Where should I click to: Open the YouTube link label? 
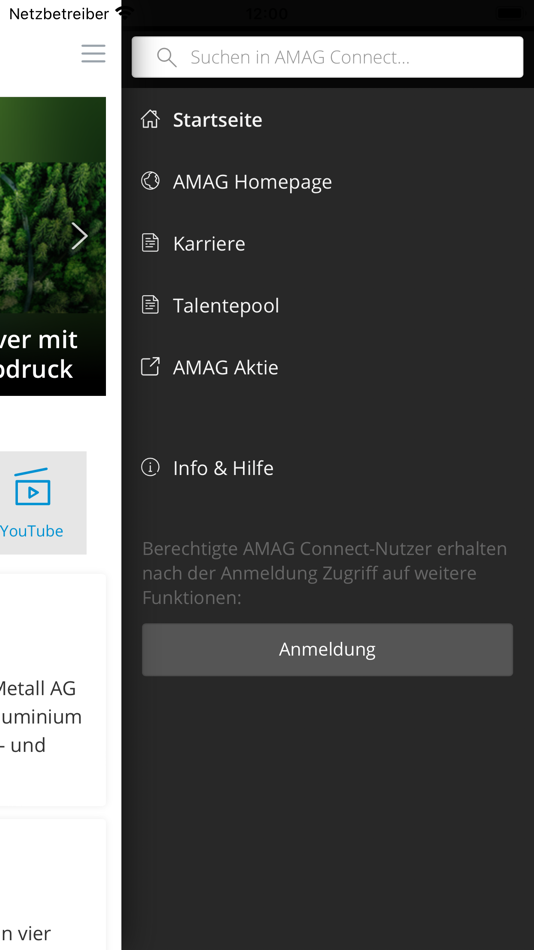click(x=32, y=531)
